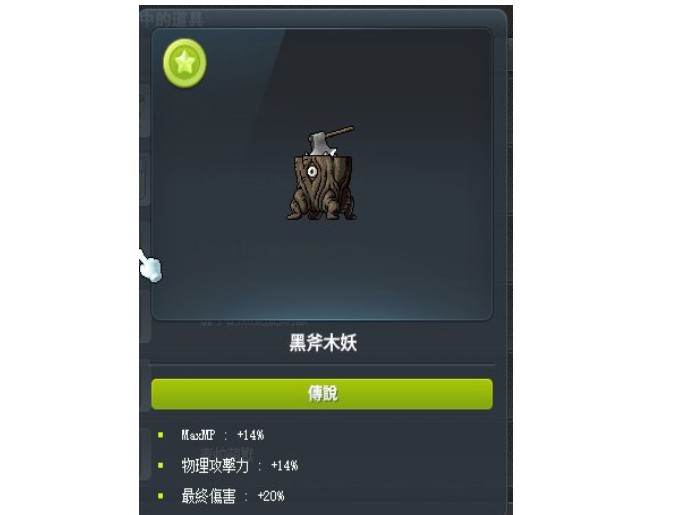This screenshot has height=515, width=696.
Task: Click the +14% value next to 物理攻擊力
Action: 285,466
